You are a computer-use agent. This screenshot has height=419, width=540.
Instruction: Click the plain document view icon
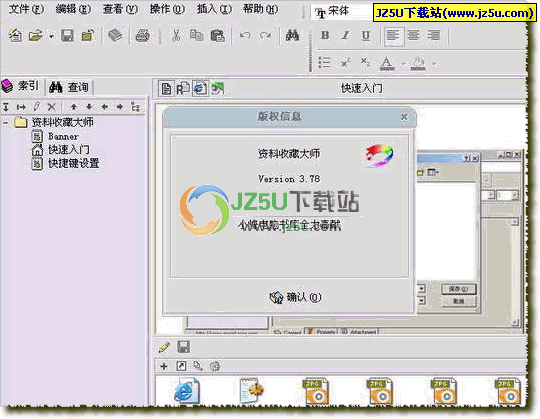coord(166,89)
